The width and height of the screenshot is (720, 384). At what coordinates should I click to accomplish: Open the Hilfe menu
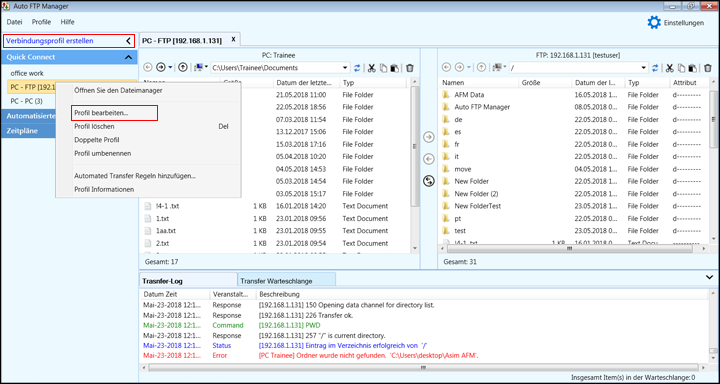[68, 22]
